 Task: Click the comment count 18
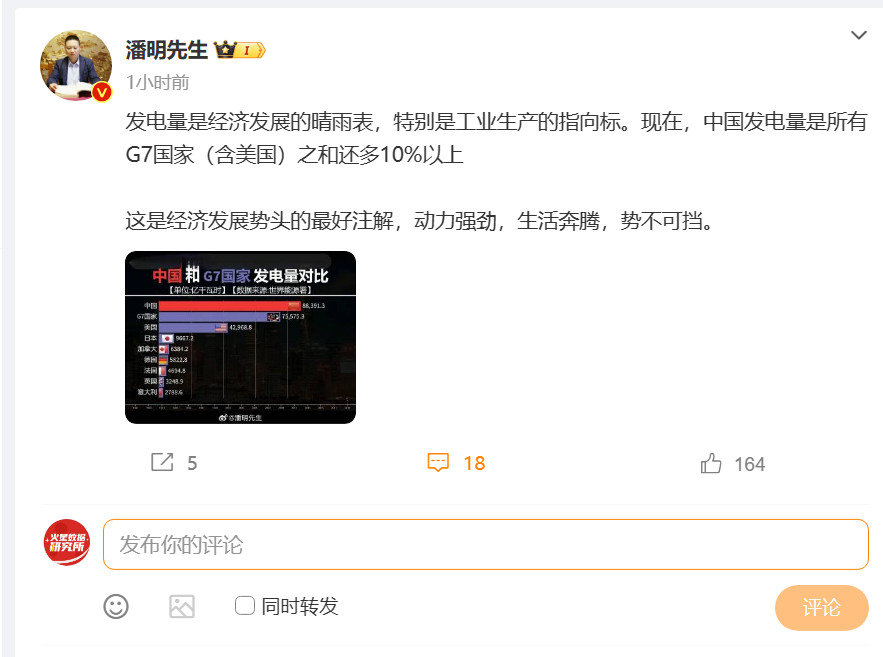[474, 463]
